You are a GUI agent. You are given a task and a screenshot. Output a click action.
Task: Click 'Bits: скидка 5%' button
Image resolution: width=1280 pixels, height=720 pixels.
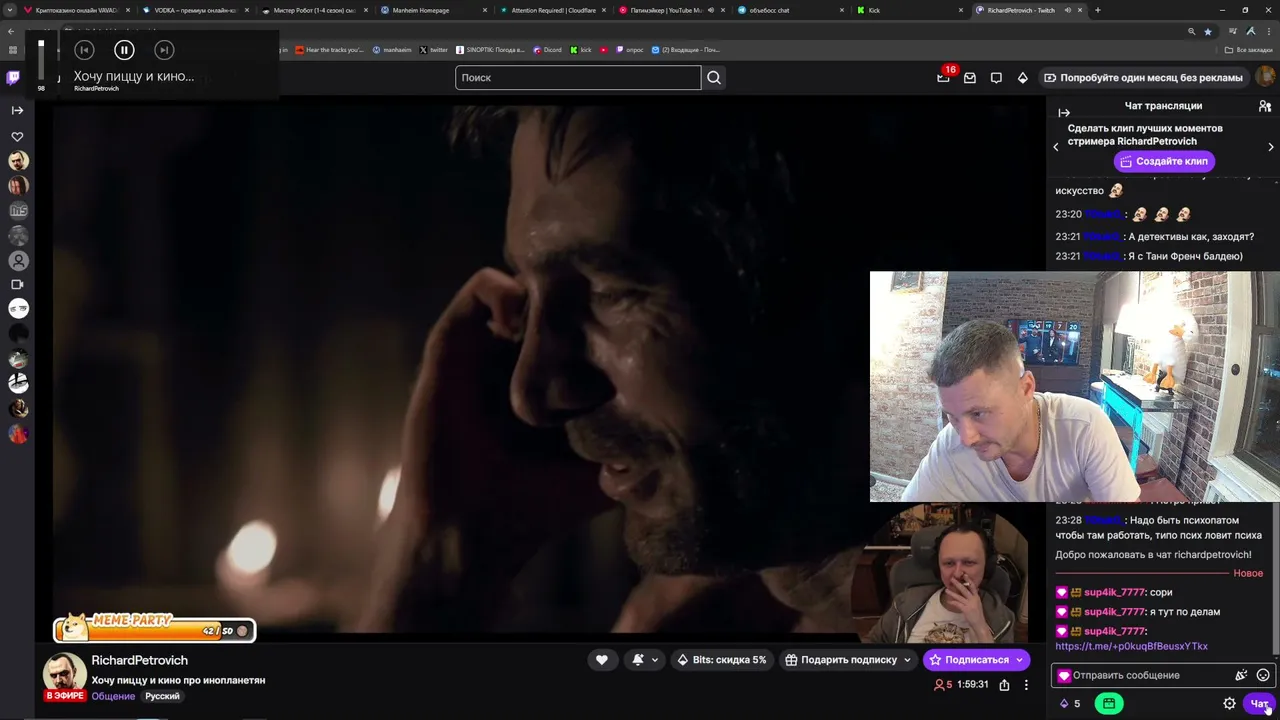(721, 659)
